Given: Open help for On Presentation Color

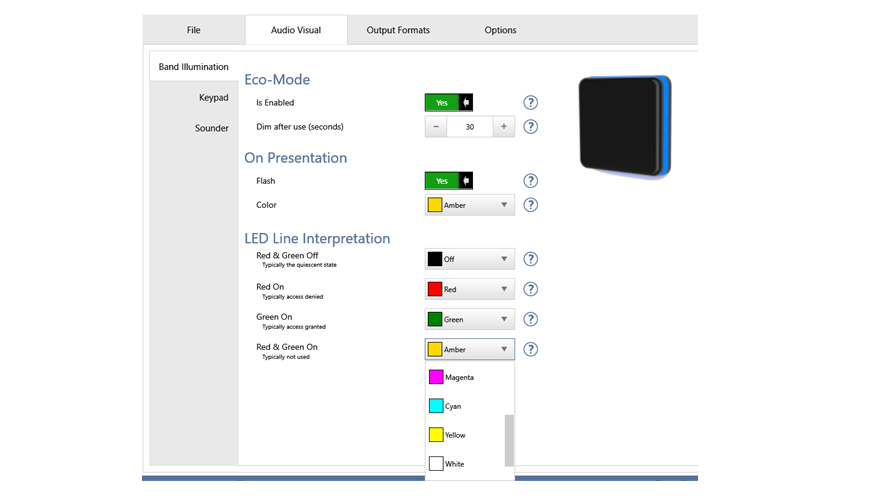Looking at the screenshot, I should point(530,205).
